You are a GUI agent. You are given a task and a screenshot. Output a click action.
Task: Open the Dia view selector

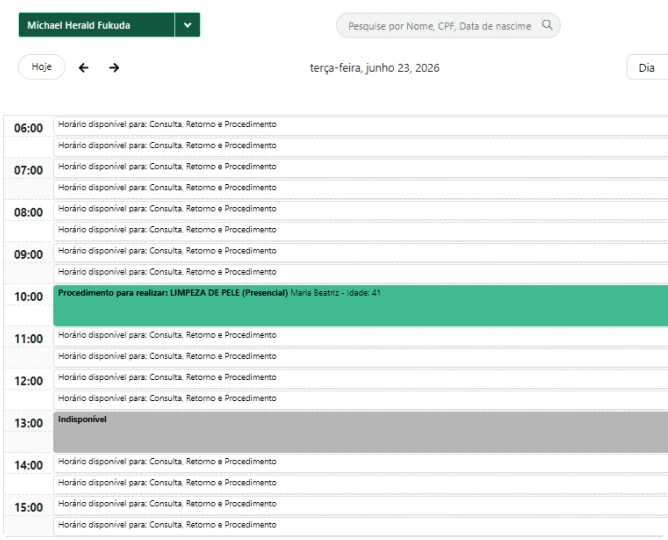pyautogui.click(x=647, y=67)
